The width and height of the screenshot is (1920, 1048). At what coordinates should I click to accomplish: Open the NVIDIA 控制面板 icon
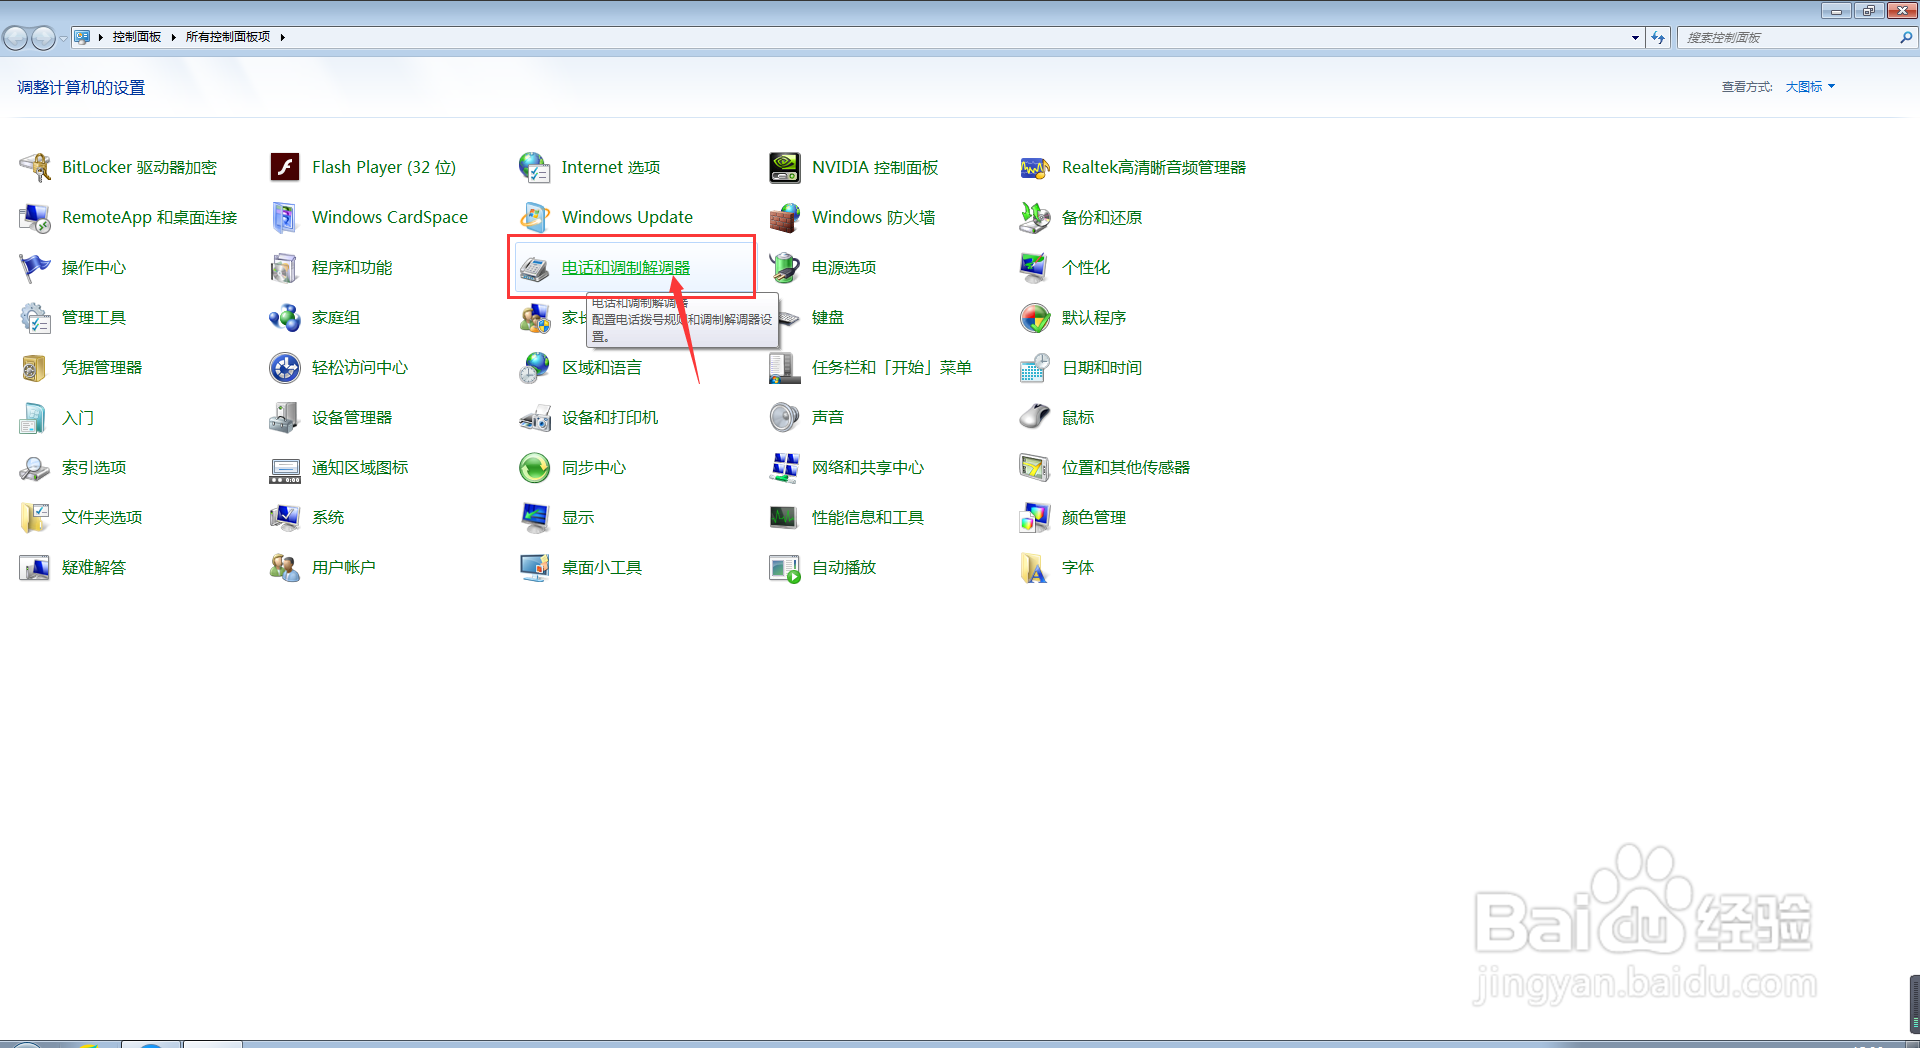(785, 167)
